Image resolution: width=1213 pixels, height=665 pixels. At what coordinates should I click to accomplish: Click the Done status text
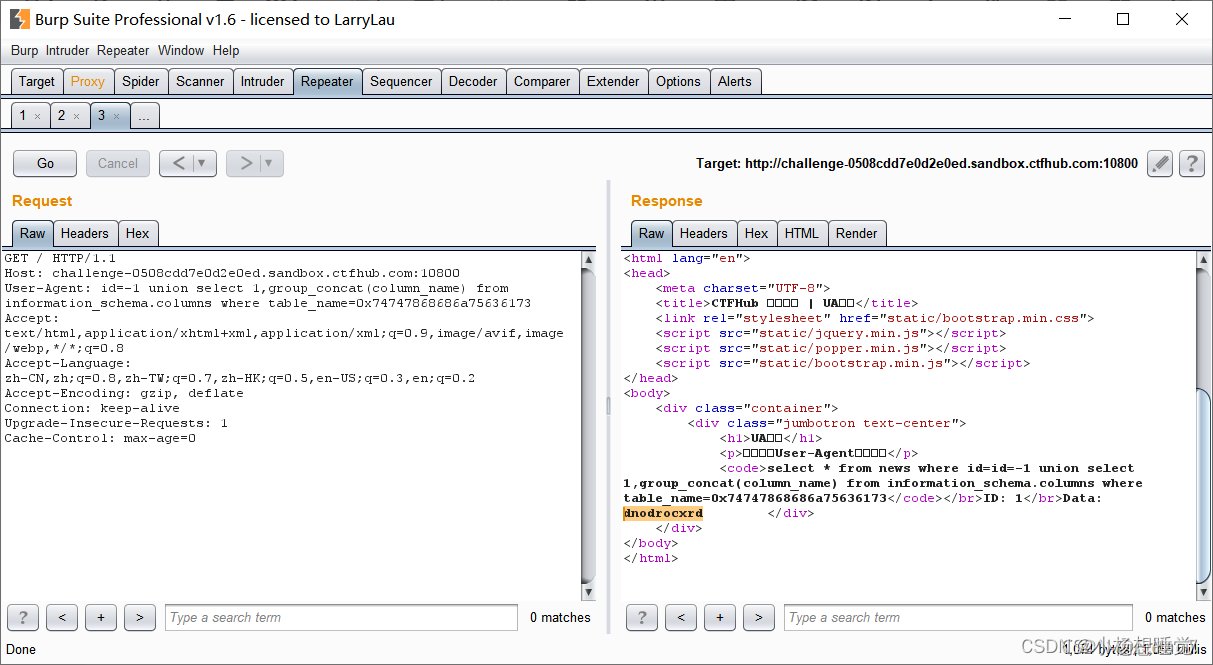click(x=21, y=649)
